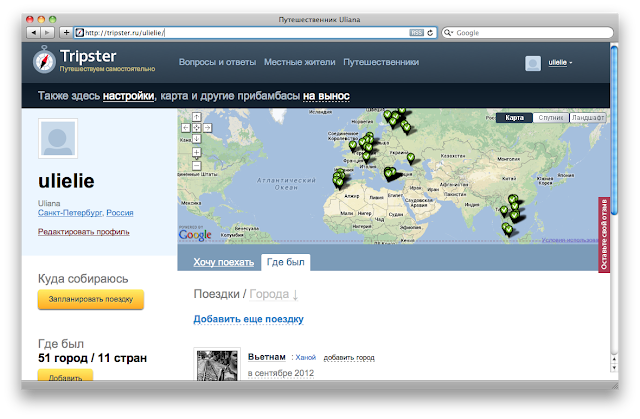The height and width of the screenshot is (419, 640).
Task: Open Местные жители menu
Action: (300, 62)
